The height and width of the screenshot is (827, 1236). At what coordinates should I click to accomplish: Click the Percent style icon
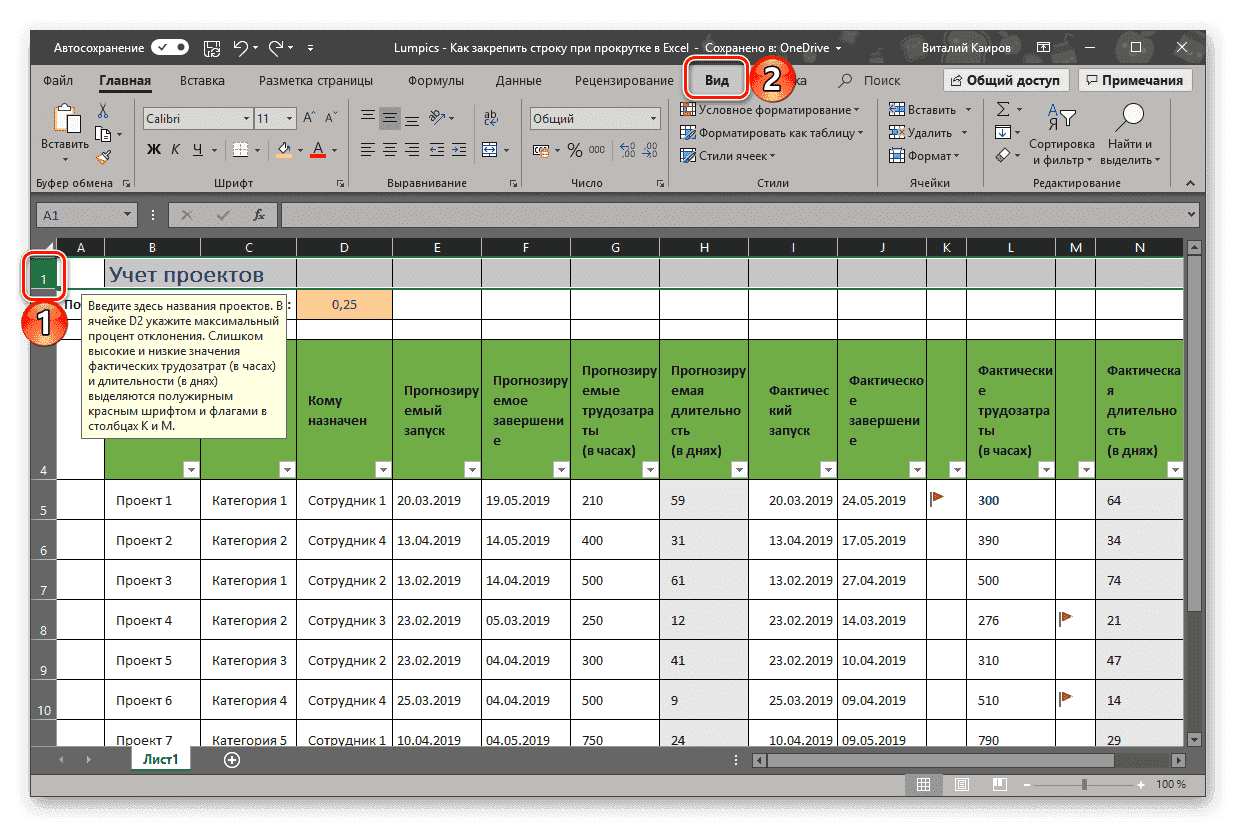pos(574,150)
